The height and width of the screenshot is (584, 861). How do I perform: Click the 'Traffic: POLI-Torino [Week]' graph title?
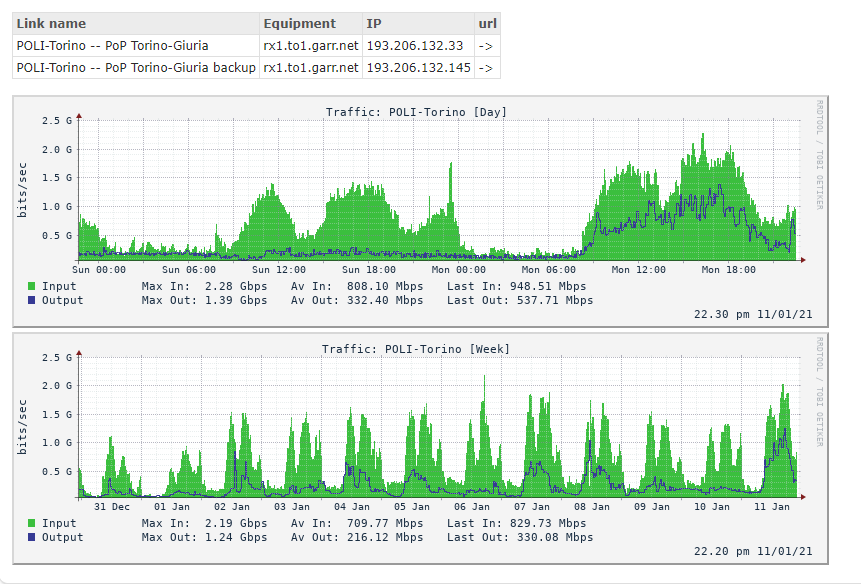click(416, 349)
